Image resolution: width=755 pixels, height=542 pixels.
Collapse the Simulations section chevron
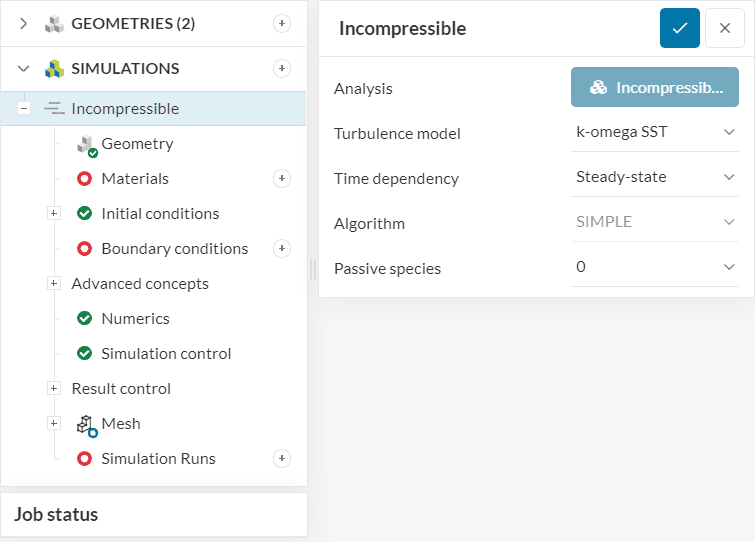pyautogui.click(x=24, y=68)
